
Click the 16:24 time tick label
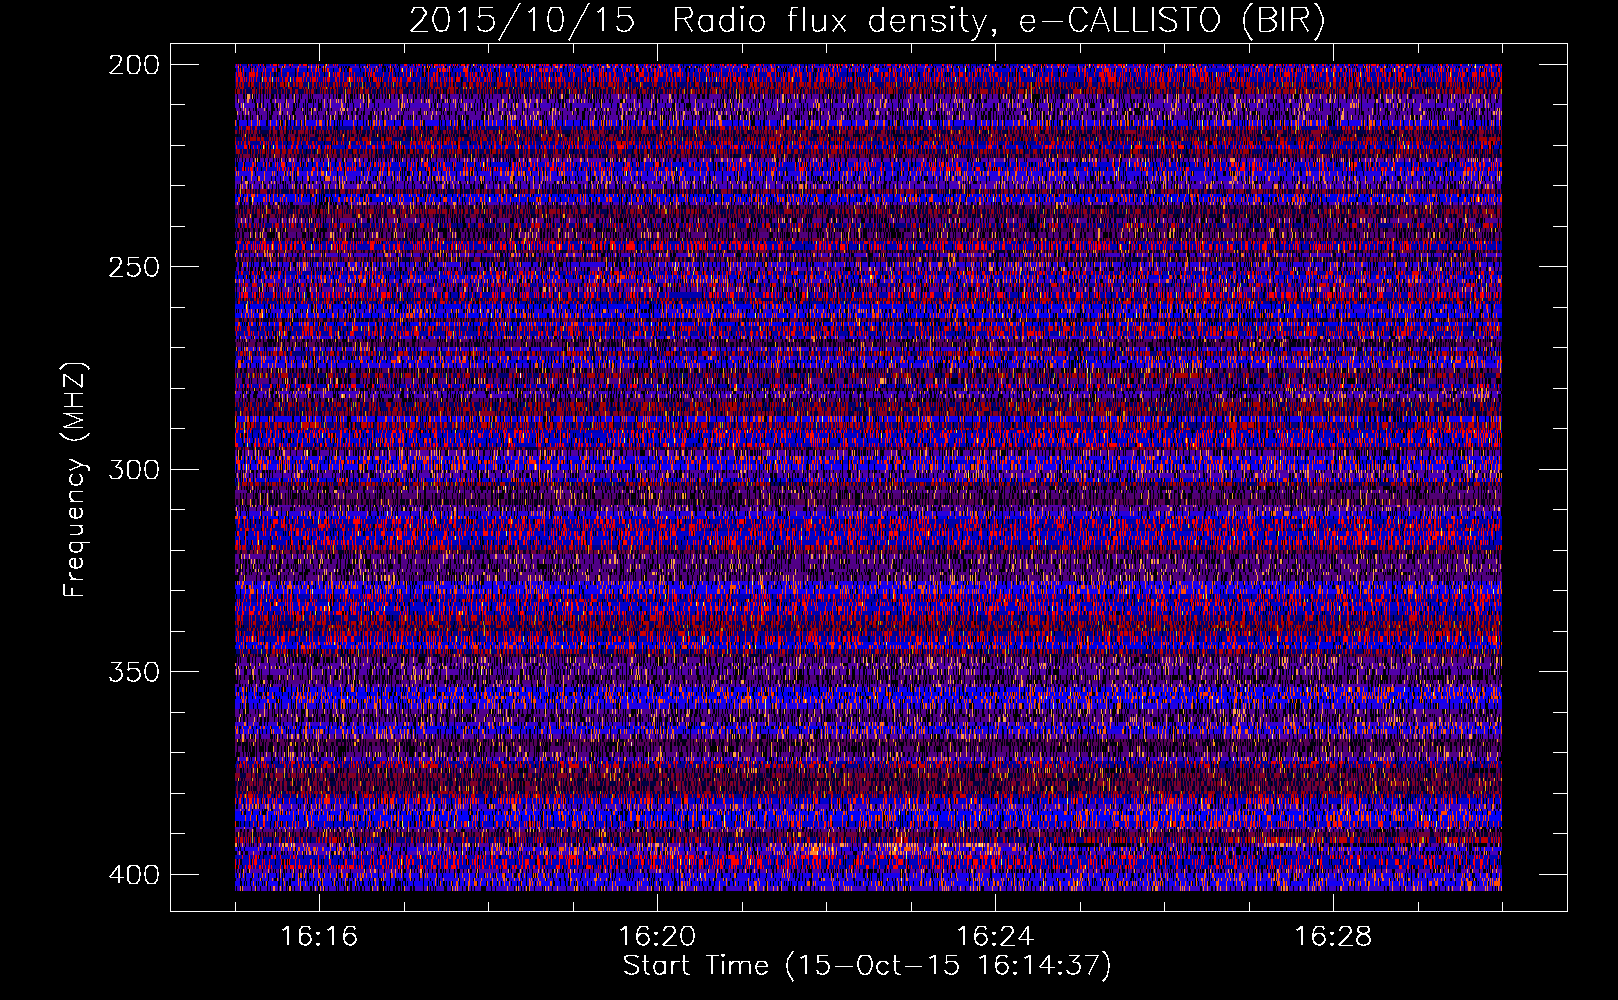tap(995, 937)
